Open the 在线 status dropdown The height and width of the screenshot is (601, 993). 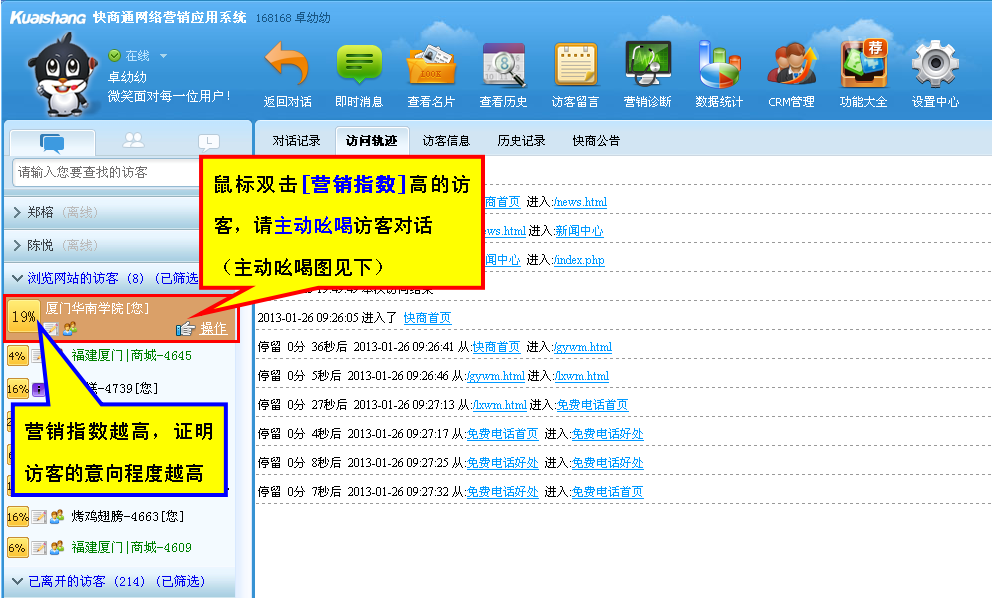pos(163,56)
